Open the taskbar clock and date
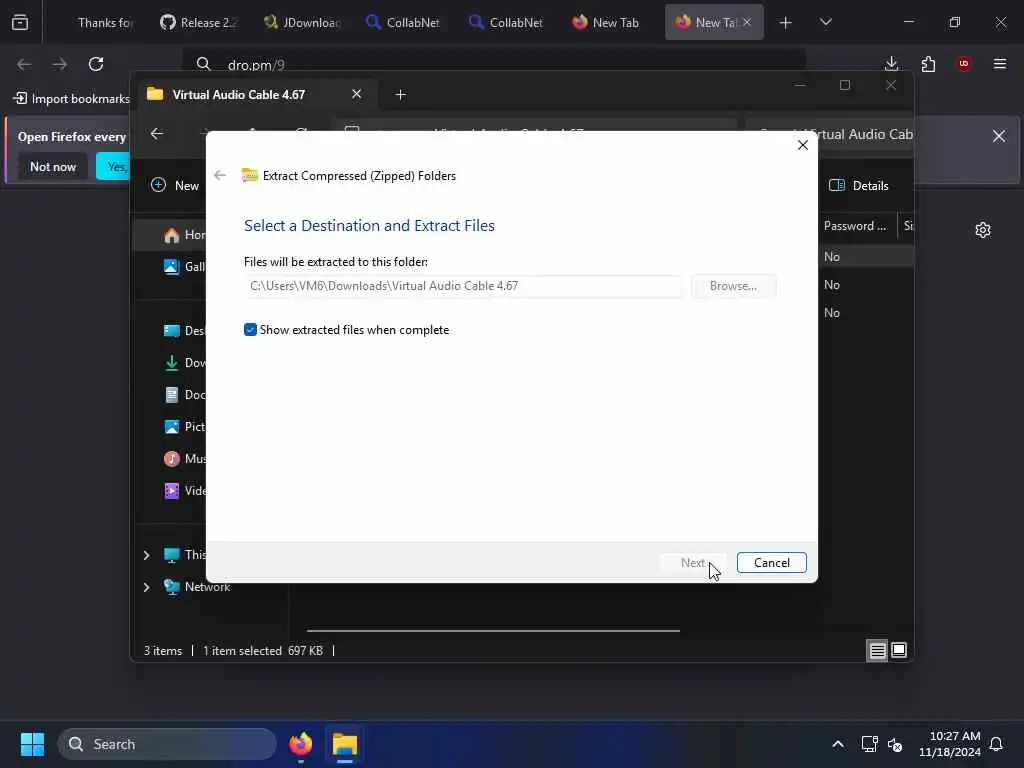Viewport: 1024px width, 768px height. pyautogui.click(x=949, y=744)
